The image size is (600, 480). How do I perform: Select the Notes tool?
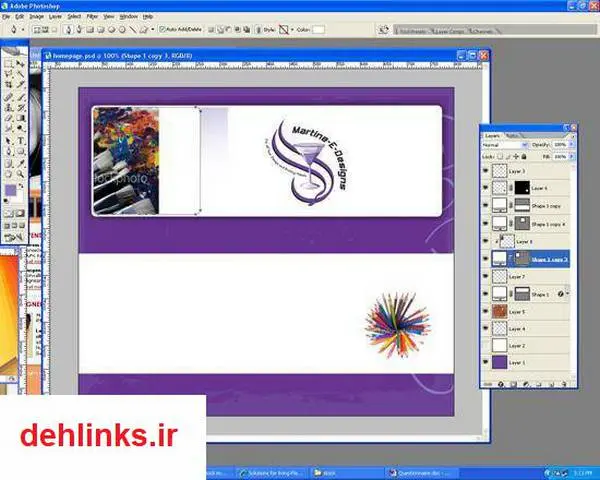[x=8, y=163]
